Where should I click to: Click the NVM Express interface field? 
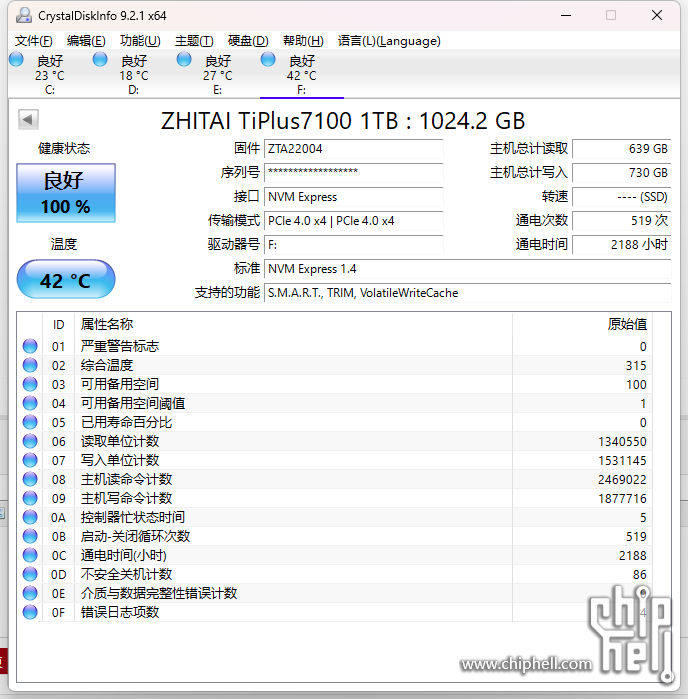pos(354,197)
